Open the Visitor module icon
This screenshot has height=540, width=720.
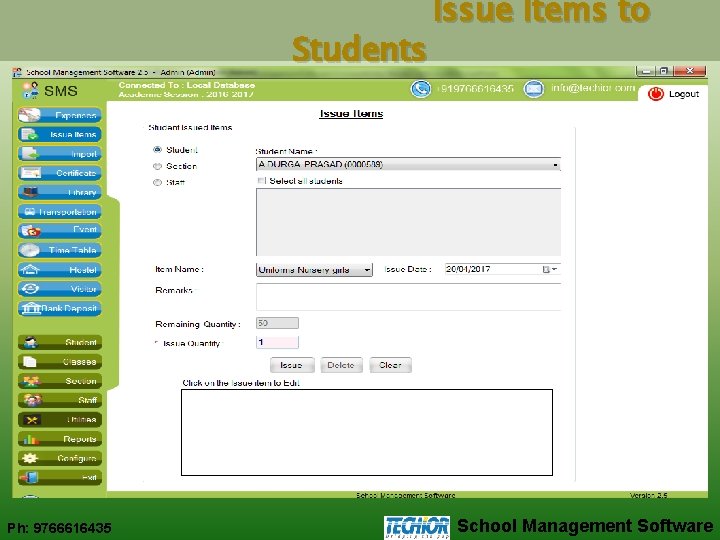coord(30,288)
